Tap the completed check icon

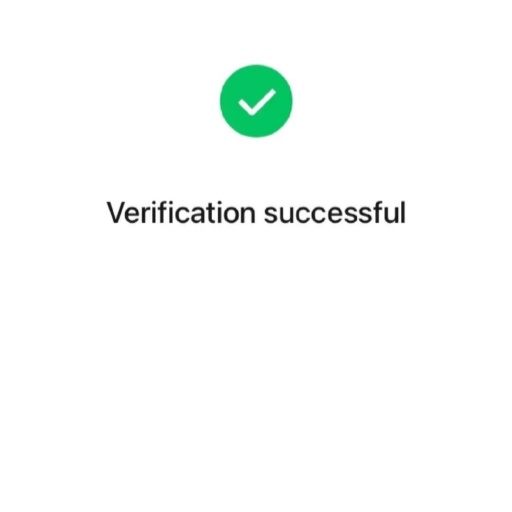click(x=256, y=101)
